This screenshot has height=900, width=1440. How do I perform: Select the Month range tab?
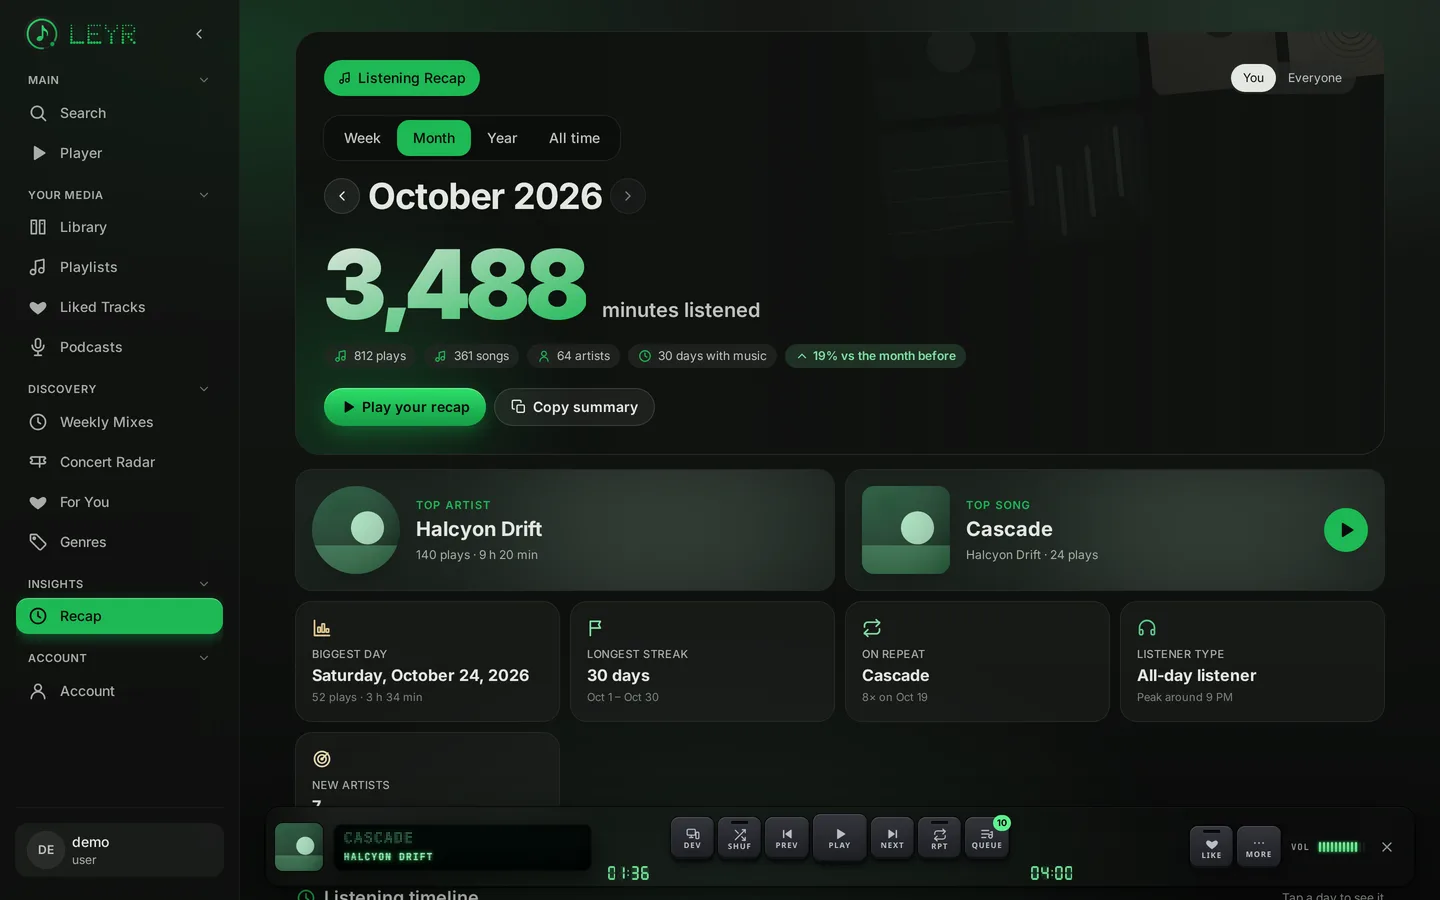coord(434,138)
